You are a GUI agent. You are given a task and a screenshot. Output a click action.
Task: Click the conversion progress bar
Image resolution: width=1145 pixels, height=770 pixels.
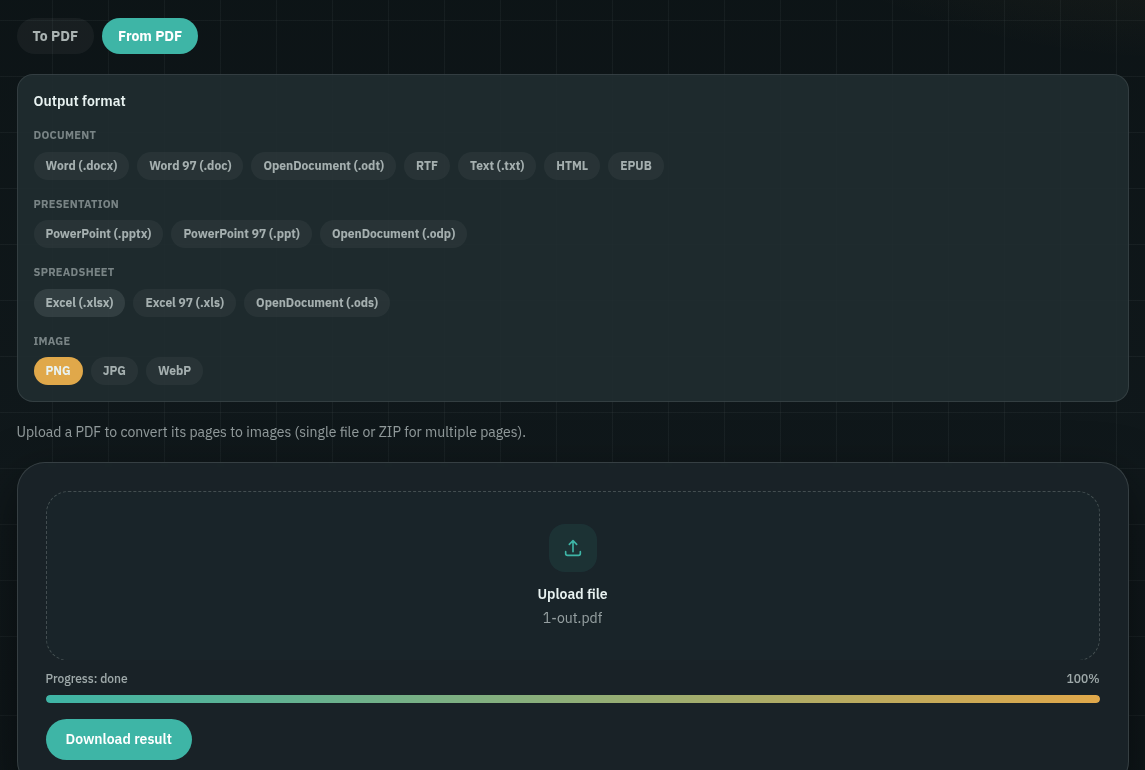(x=572, y=699)
